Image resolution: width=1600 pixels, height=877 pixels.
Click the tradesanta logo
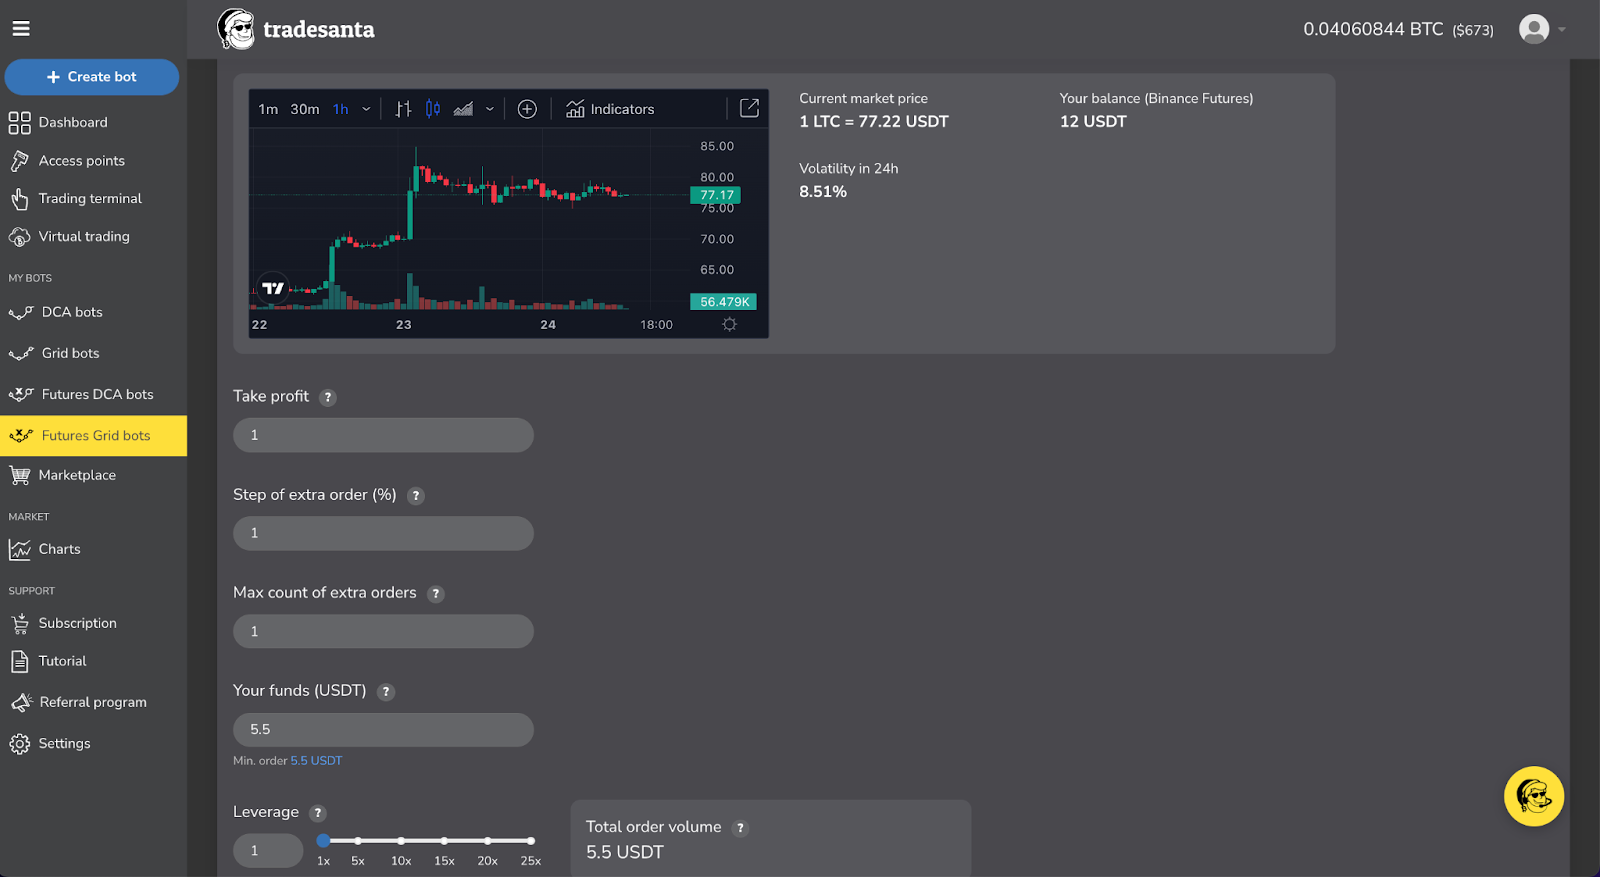(x=296, y=29)
